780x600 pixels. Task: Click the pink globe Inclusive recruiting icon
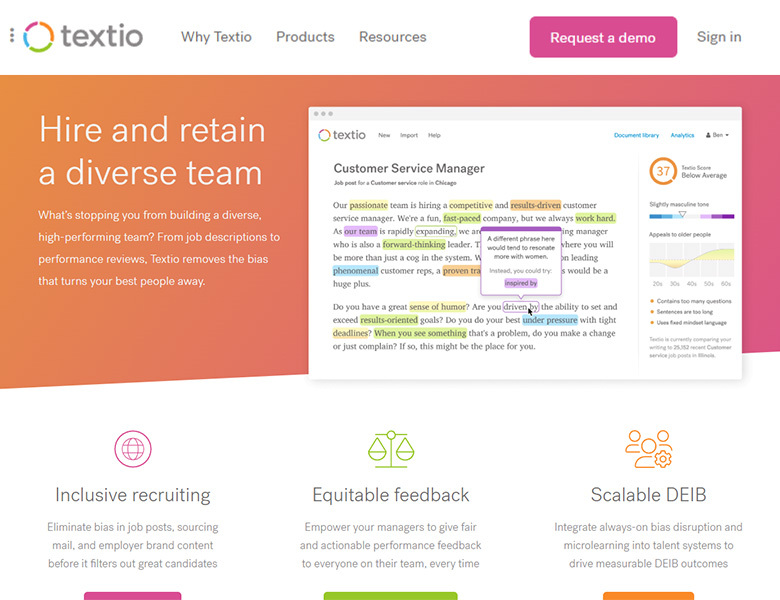click(133, 449)
